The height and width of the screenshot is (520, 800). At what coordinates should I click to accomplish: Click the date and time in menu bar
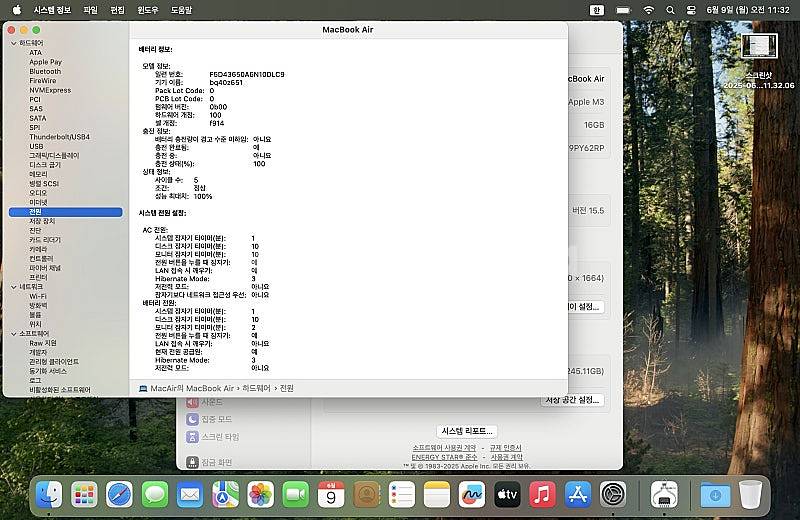point(747,10)
